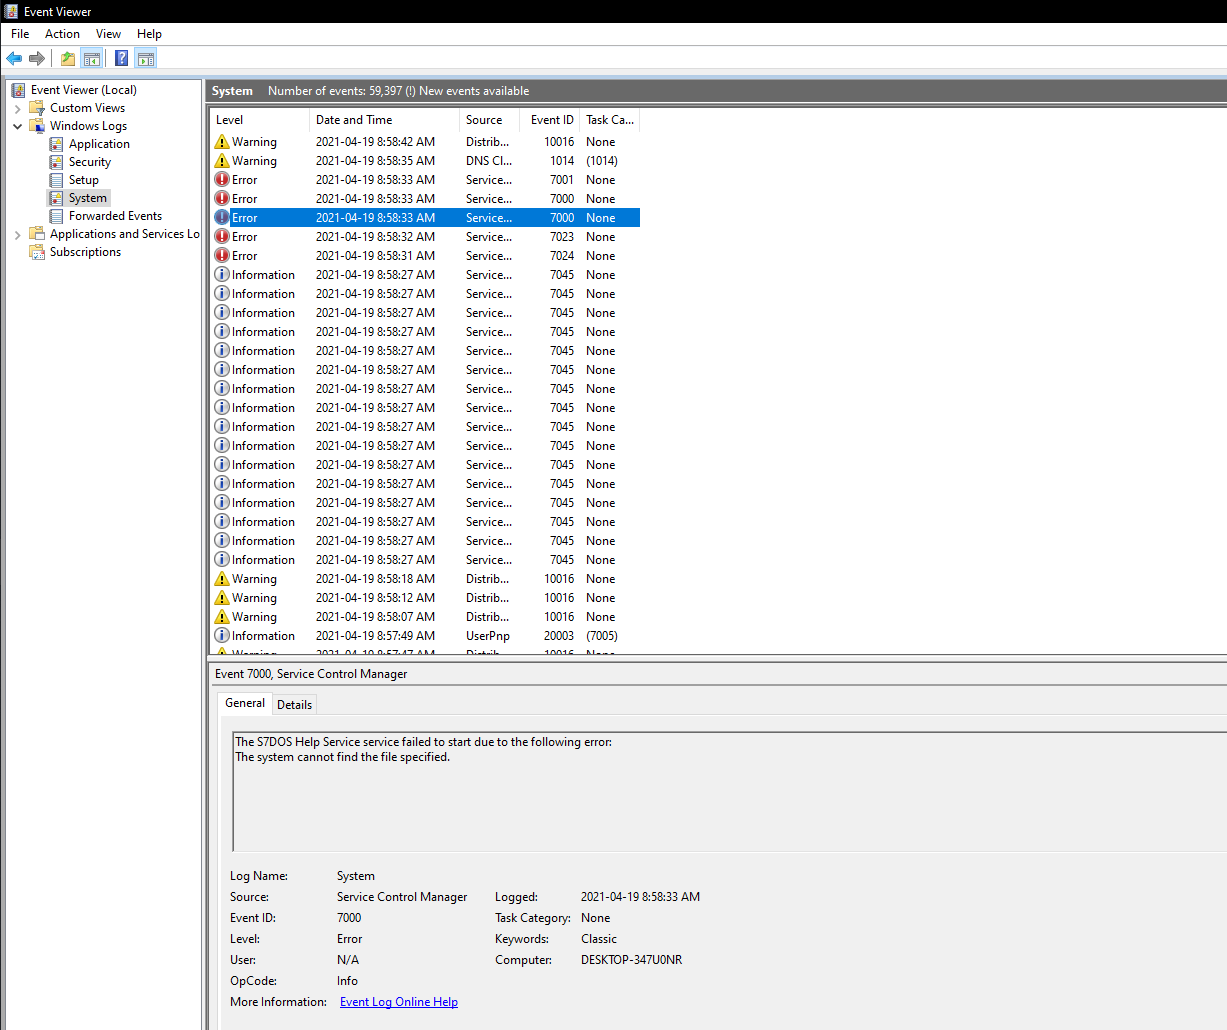
Task: Open the View menu
Action: tap(108, 34)
